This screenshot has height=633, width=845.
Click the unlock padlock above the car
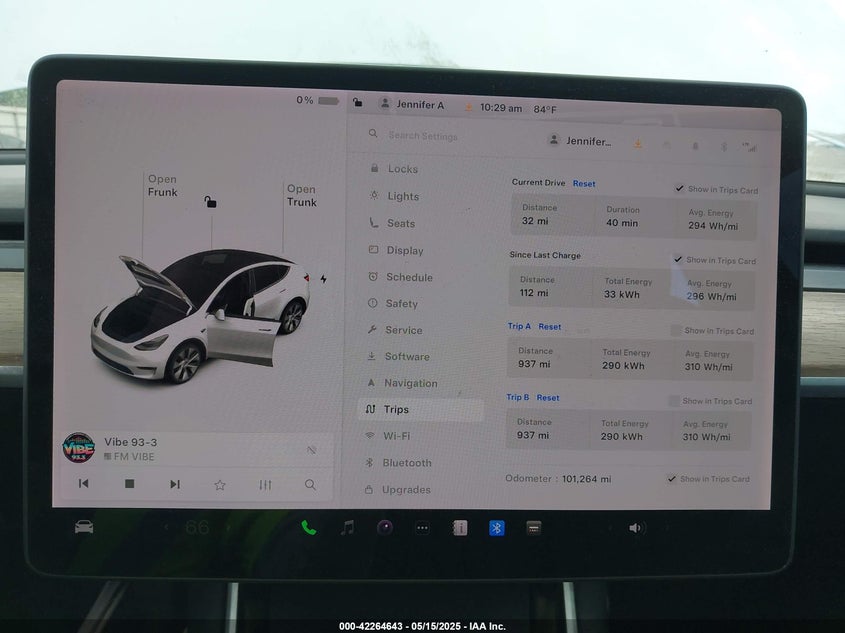[211, 202]
